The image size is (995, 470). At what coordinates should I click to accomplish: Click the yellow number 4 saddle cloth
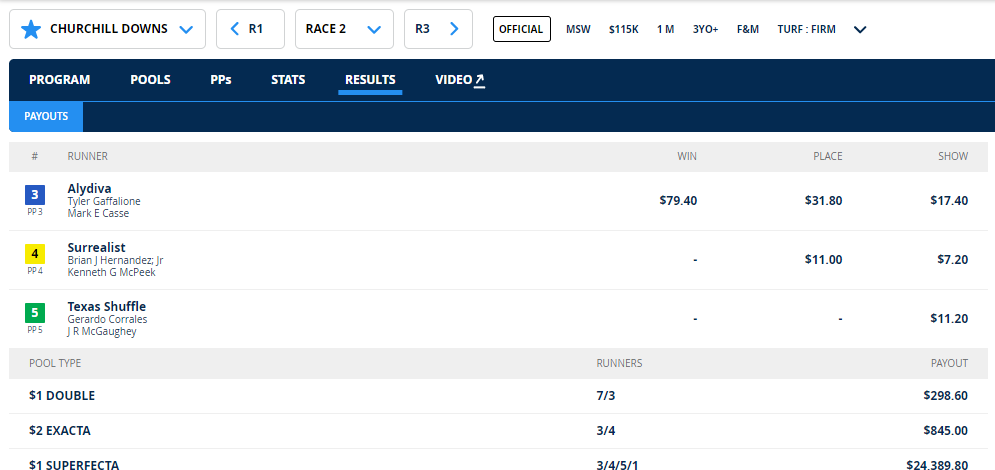coord(35,254)
